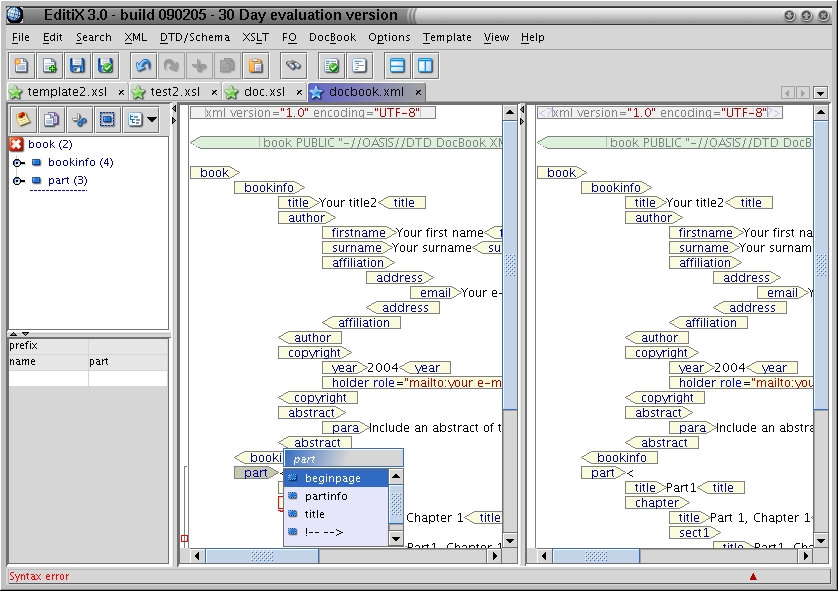Click the Save and validate icon
This screenshot has height=591, width=838.
[106, 66]
